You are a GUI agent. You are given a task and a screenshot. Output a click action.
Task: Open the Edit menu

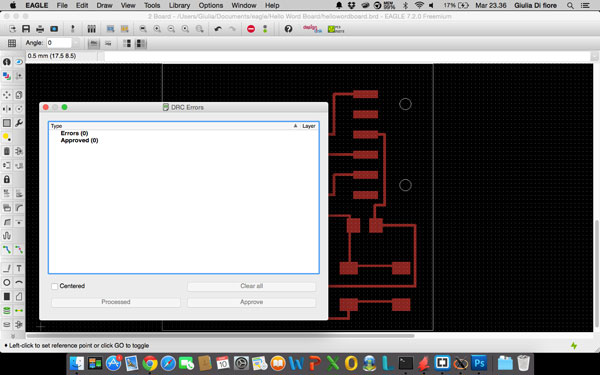tap(82, 5)
